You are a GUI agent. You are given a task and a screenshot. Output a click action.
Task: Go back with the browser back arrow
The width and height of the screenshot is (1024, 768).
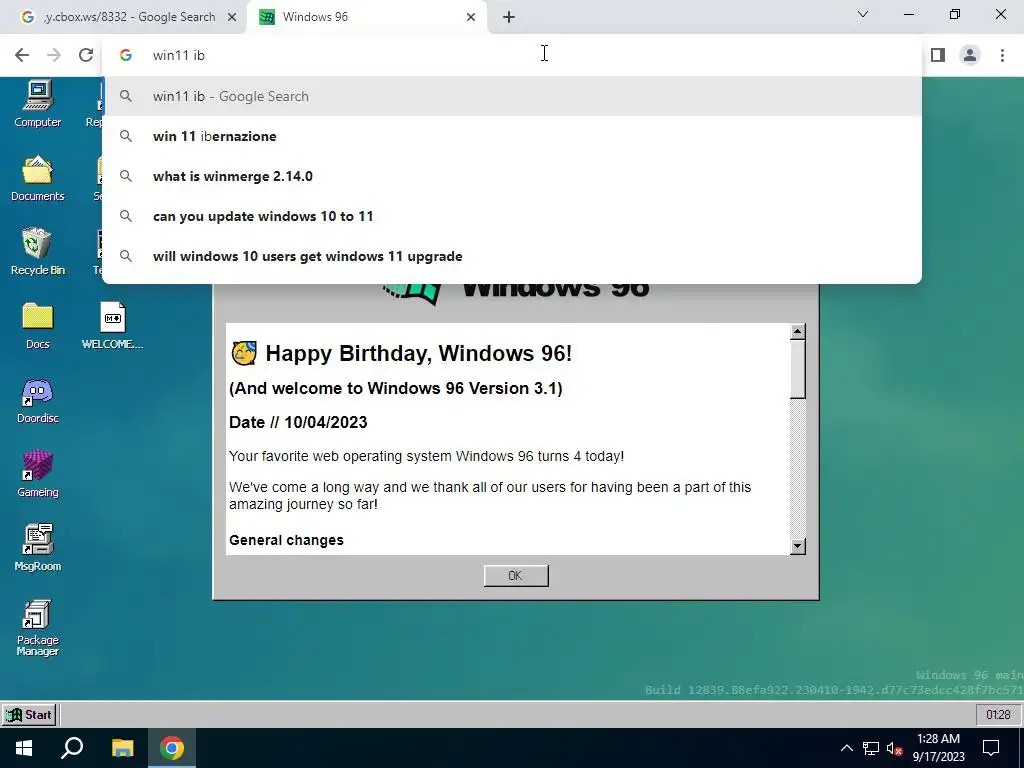click(x=22, y=55)
